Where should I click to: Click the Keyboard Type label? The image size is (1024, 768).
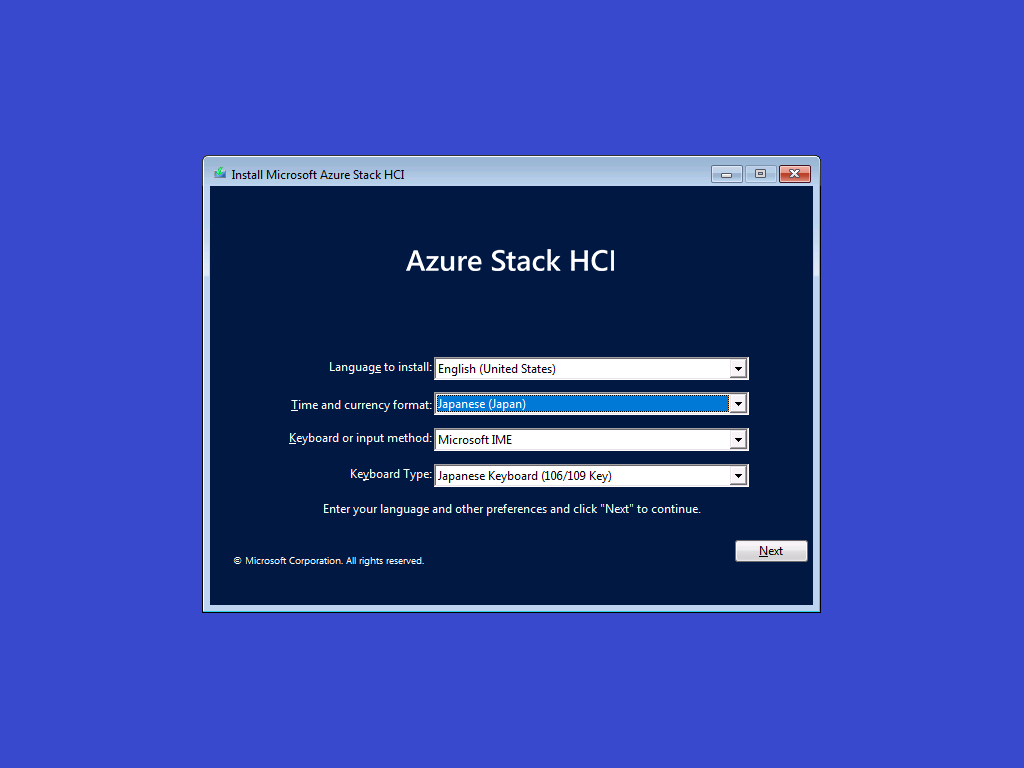[391, 473]
